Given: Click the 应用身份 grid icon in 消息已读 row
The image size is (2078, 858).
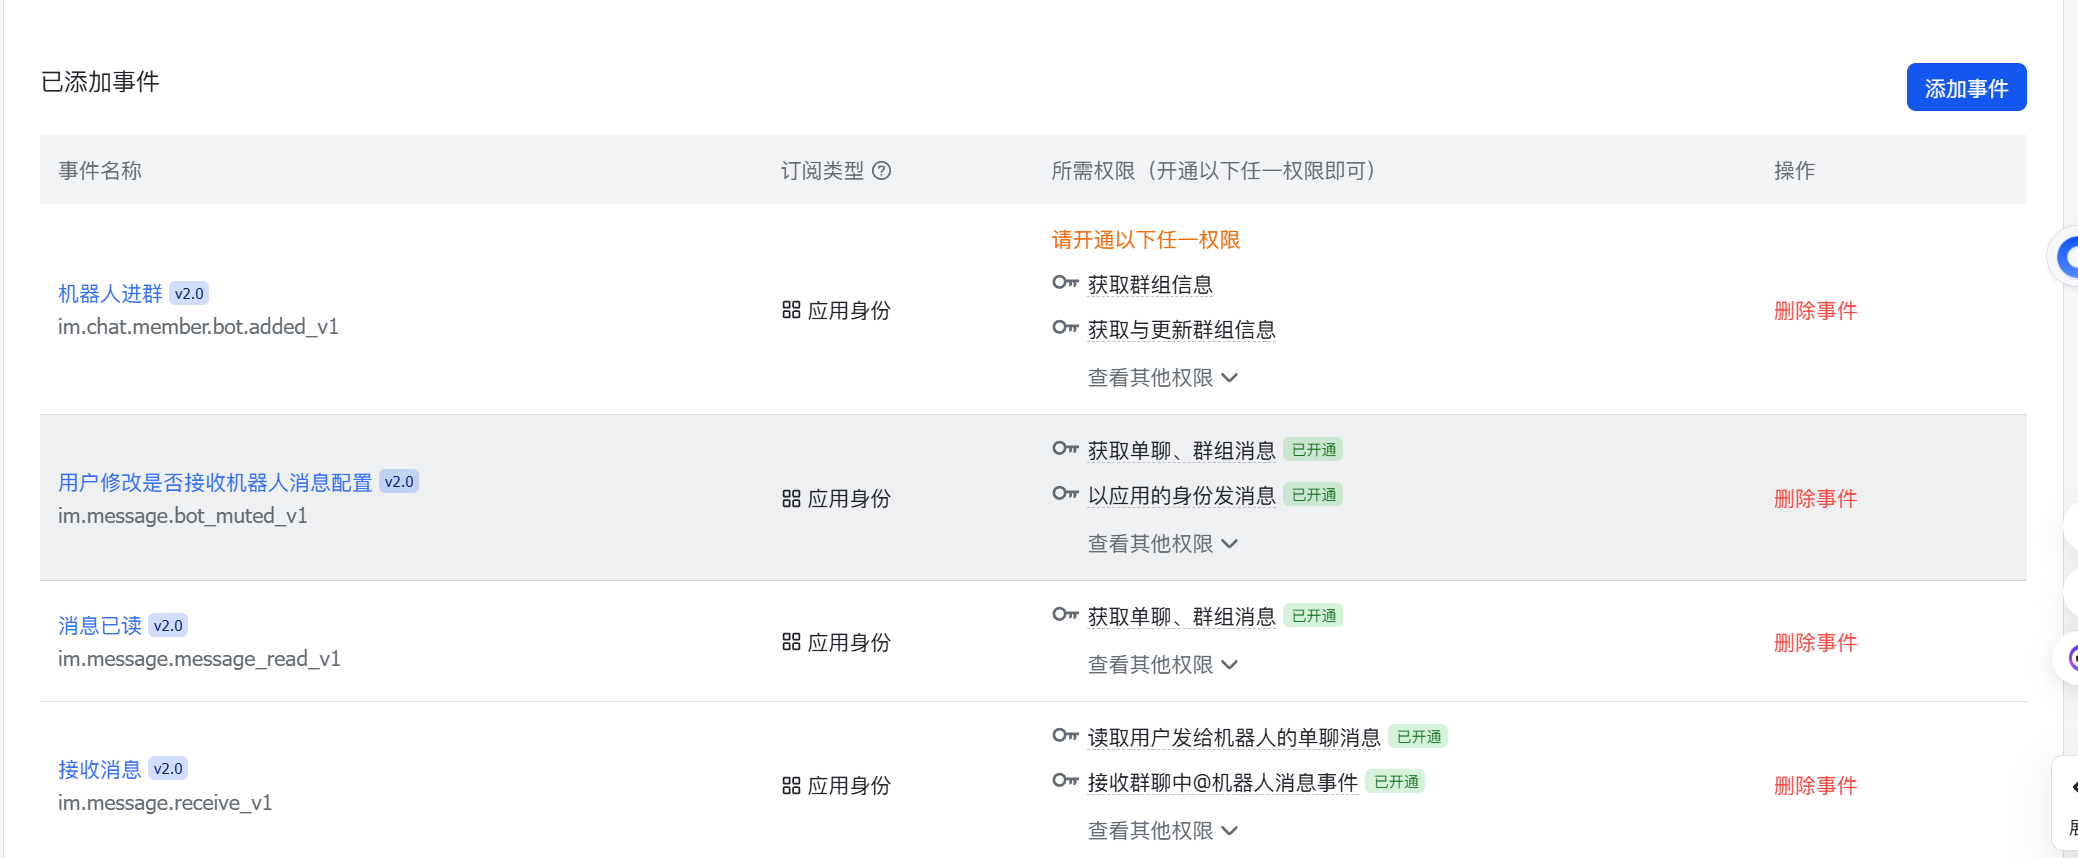Looking at the screenshot, I should pos(791,641).
